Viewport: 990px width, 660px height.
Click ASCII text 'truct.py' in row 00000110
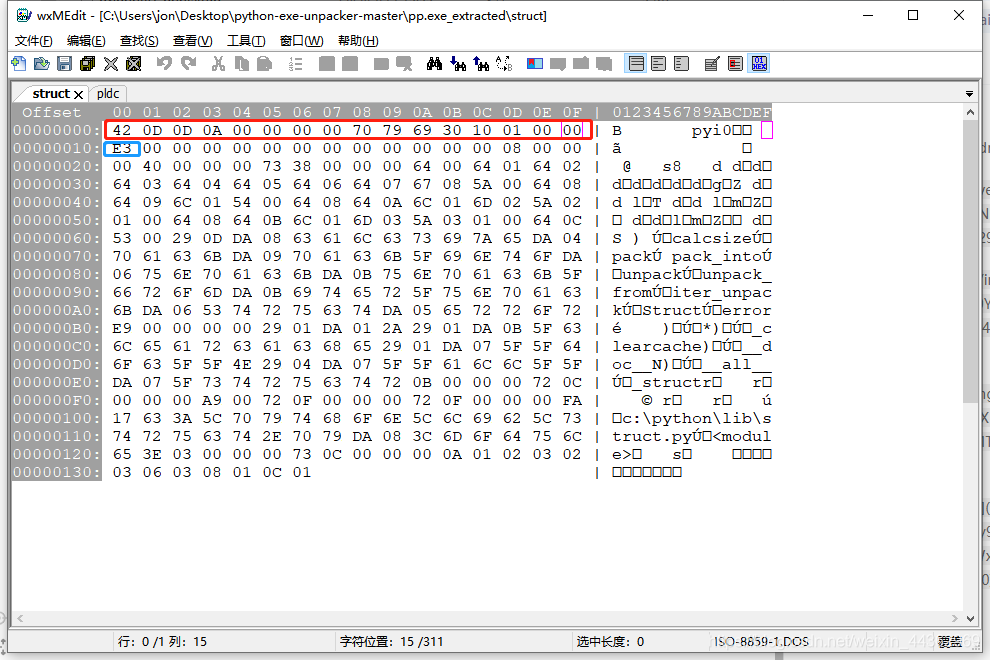[652, 436]
